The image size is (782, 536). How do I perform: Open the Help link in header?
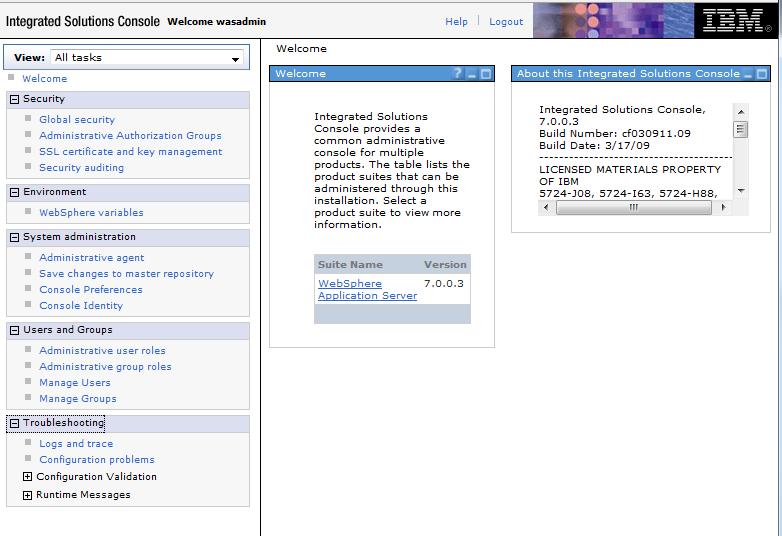tap(456, 21)
